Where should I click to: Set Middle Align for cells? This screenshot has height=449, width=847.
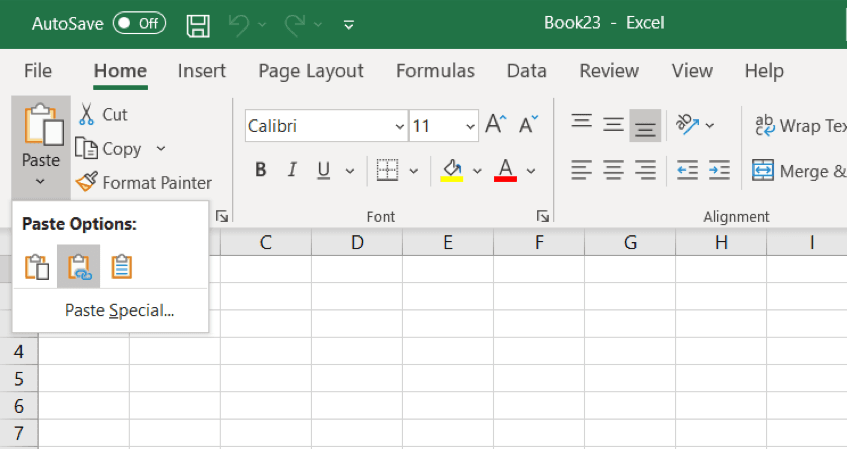[x=613, y=125]
